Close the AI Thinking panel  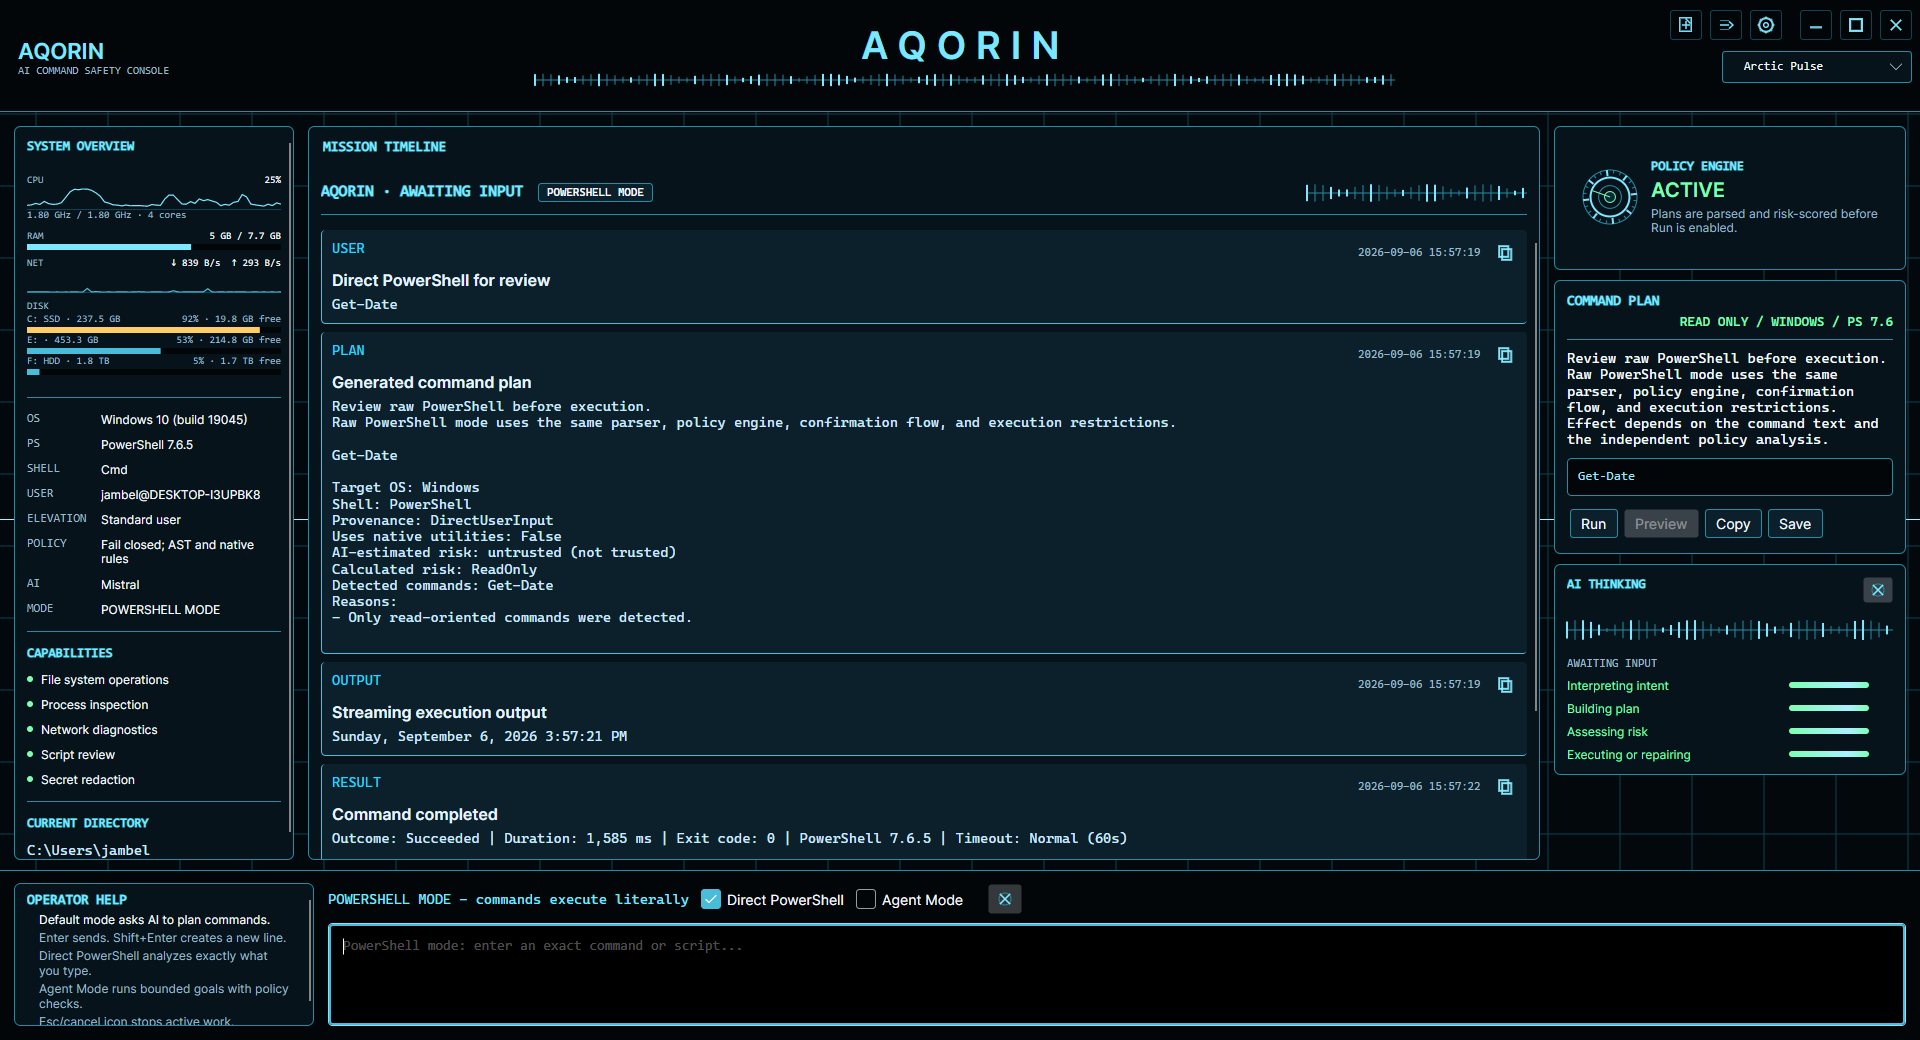click(1878, 590)
